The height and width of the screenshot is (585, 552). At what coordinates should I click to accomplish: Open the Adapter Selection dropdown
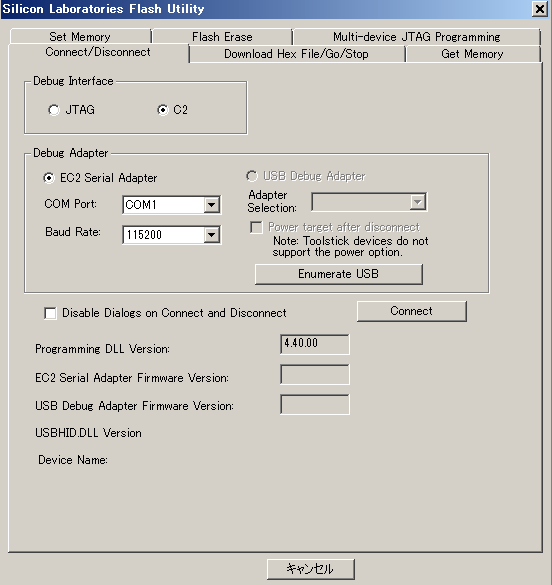click(x=417, y=202)
